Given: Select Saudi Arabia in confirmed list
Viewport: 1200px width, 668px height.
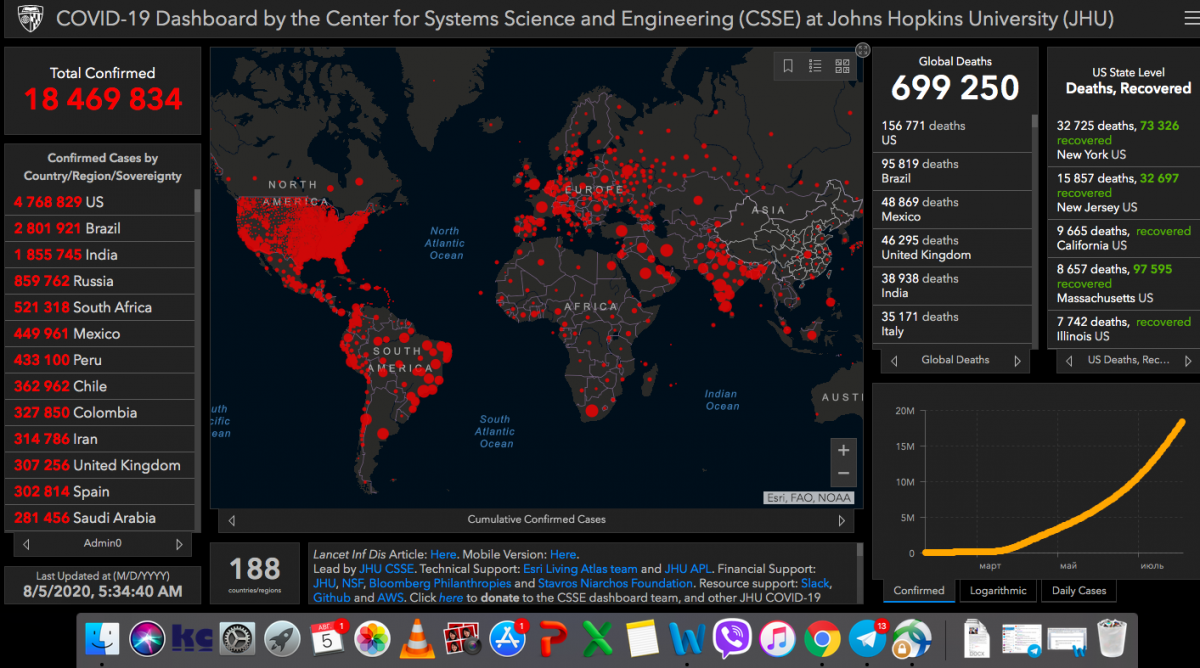Looking at the screenshot, I should [x=100, y=518].
